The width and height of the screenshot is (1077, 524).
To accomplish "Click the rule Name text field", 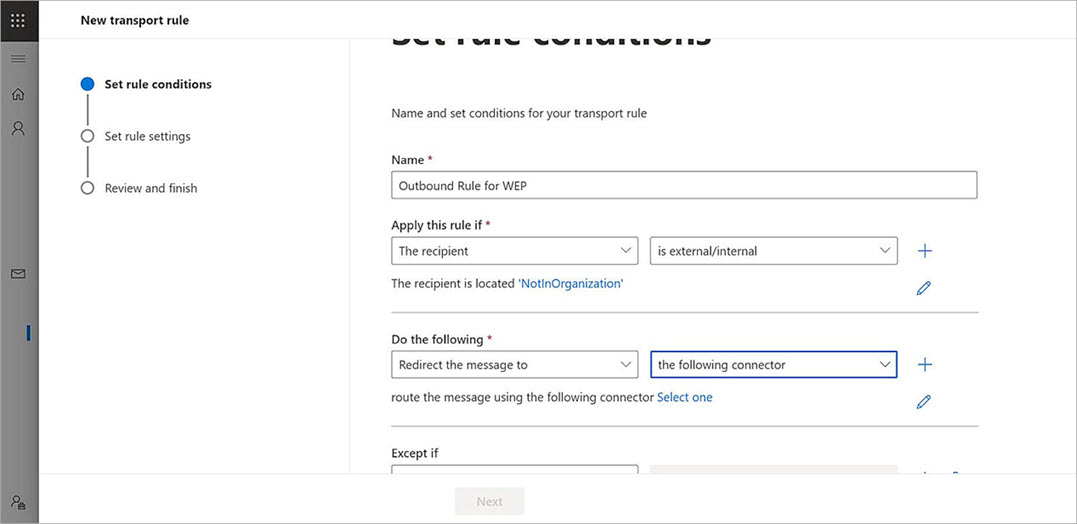I will coord(683,186).
